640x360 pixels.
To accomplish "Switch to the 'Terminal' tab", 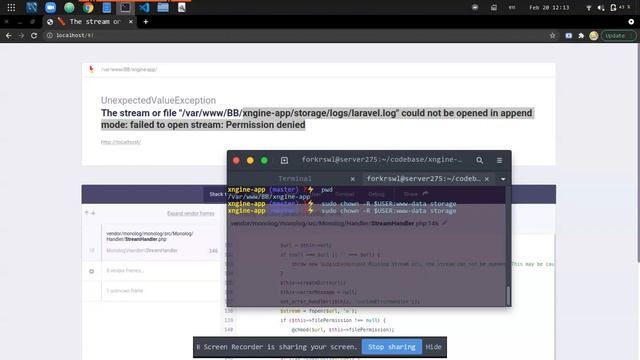I will point(295,179).
